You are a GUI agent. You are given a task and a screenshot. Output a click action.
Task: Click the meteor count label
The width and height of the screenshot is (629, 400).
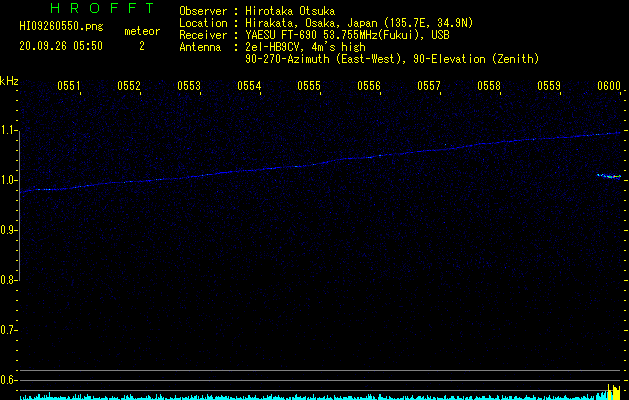pyautogui.click(x=142, y=31)
